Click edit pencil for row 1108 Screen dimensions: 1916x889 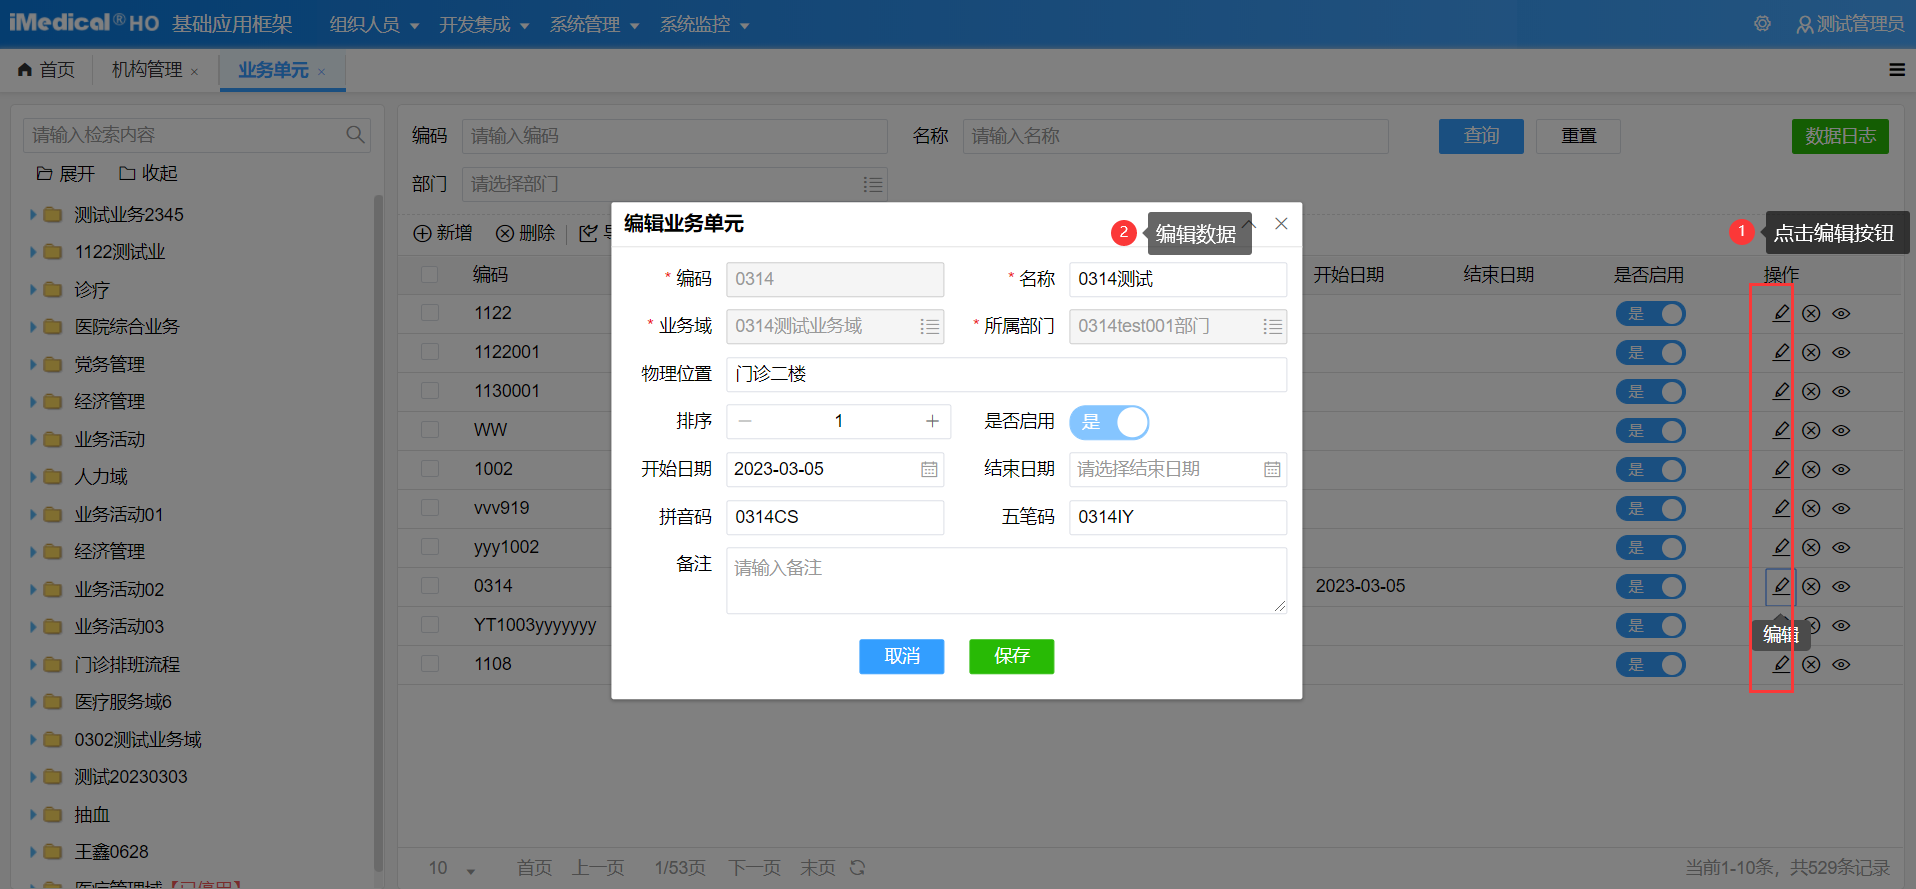(x=1781, y=664)
